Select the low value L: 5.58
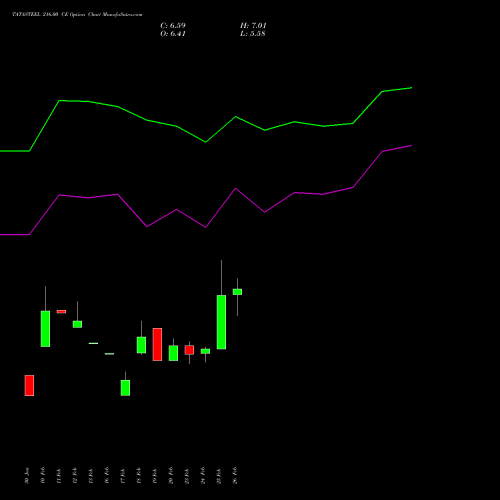This screenshot has width=500, height=500. coord(253,34)
